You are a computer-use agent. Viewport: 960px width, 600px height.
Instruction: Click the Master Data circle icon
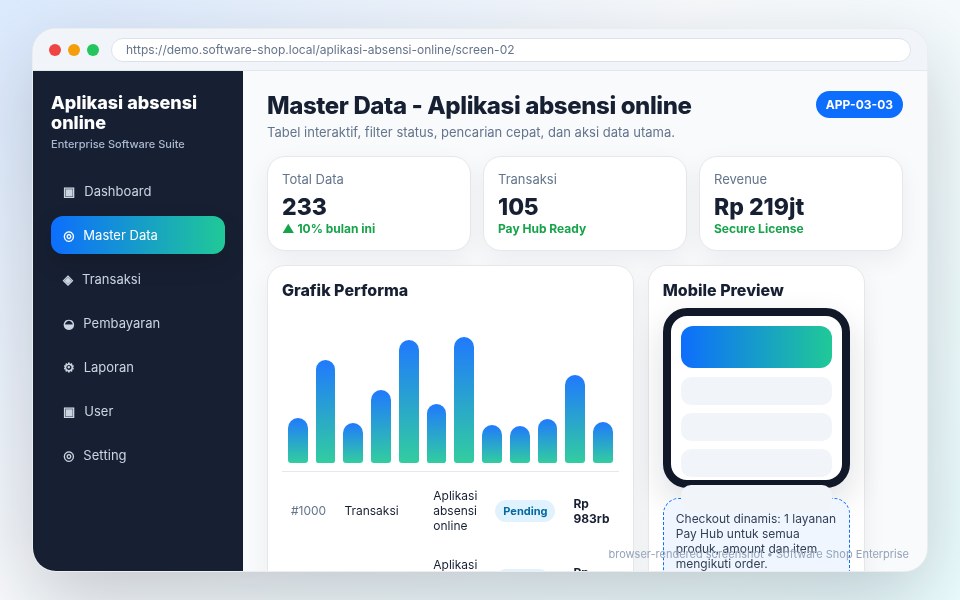click(x=69, y=236)
